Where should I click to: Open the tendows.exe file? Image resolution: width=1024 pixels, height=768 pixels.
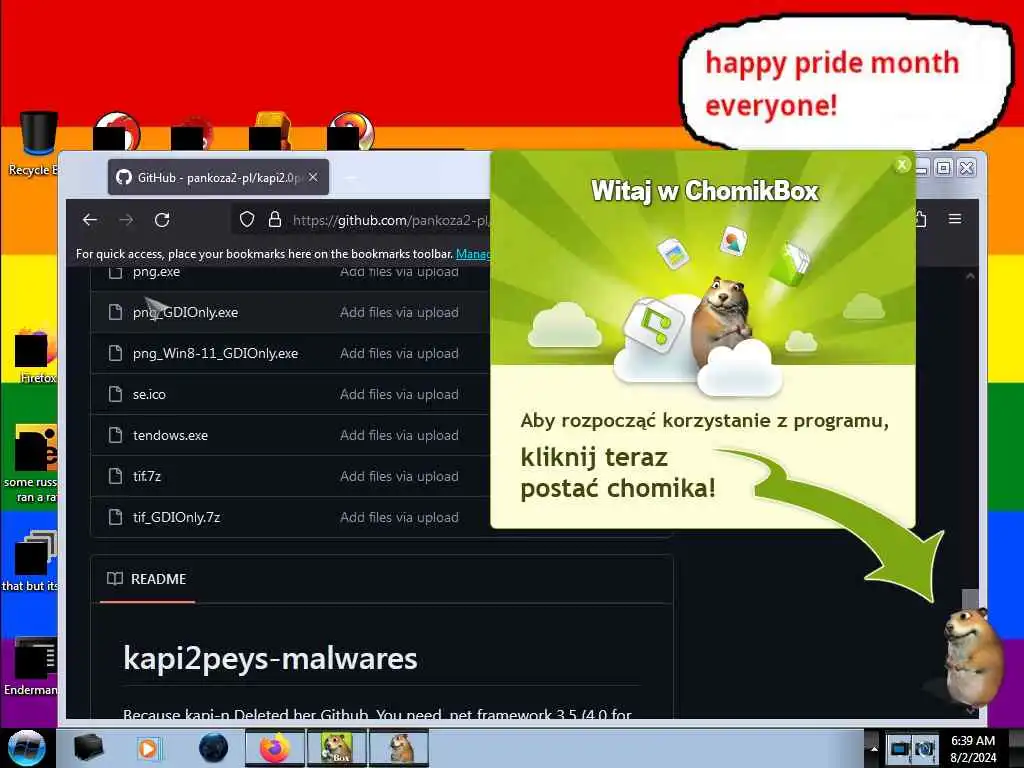[170, 436]
